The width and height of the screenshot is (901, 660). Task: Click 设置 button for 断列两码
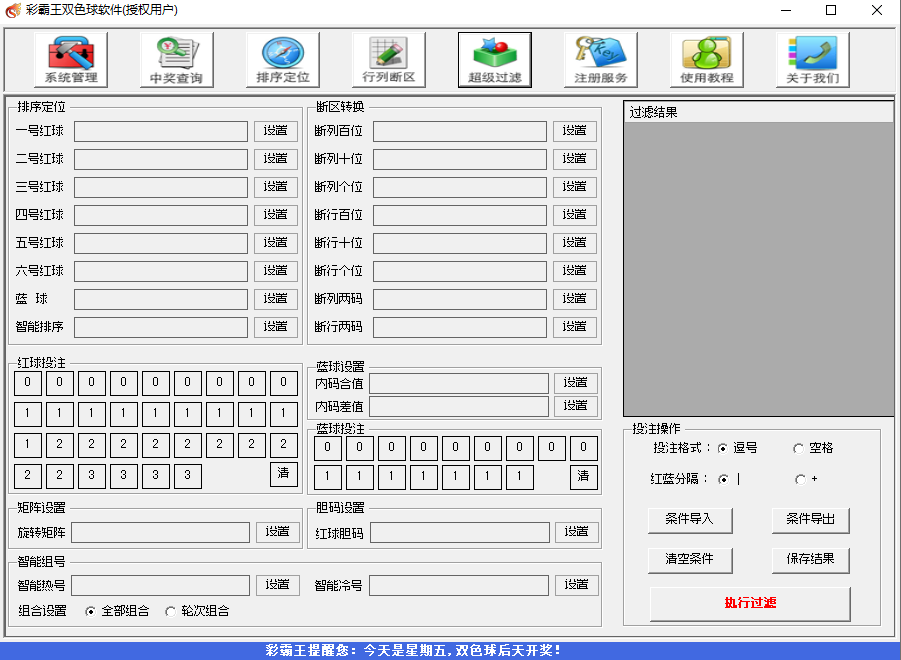pyautogui.click(x=575, y=299)
